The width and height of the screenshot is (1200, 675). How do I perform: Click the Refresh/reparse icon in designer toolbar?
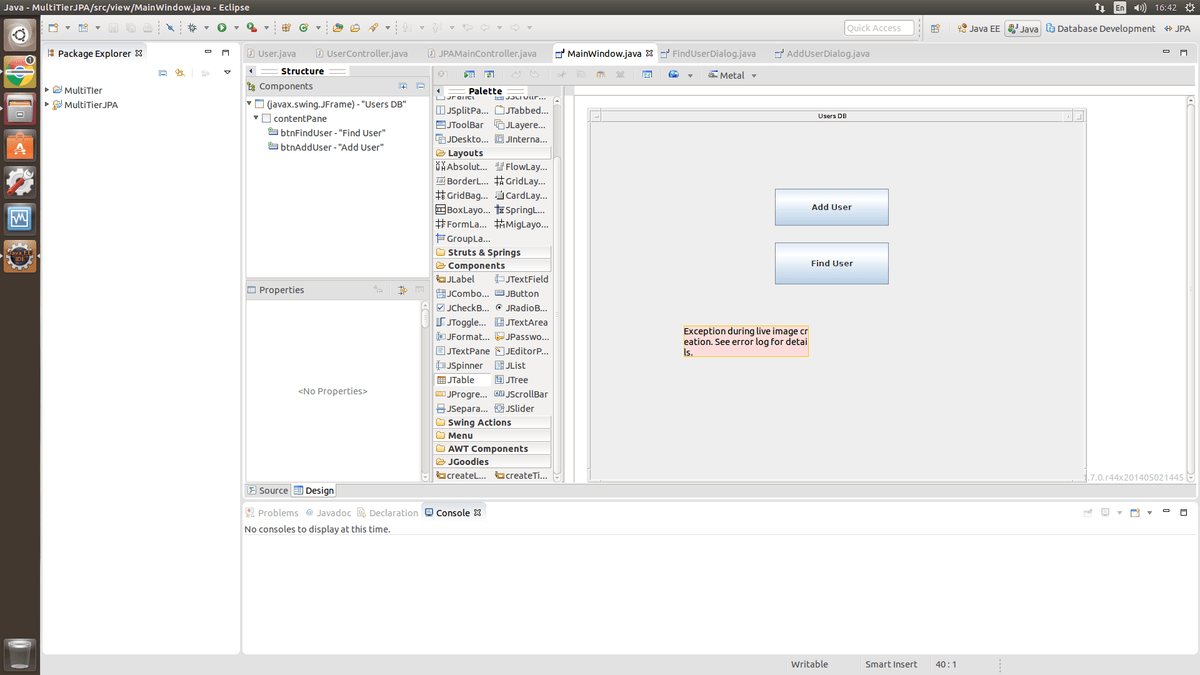489,75
